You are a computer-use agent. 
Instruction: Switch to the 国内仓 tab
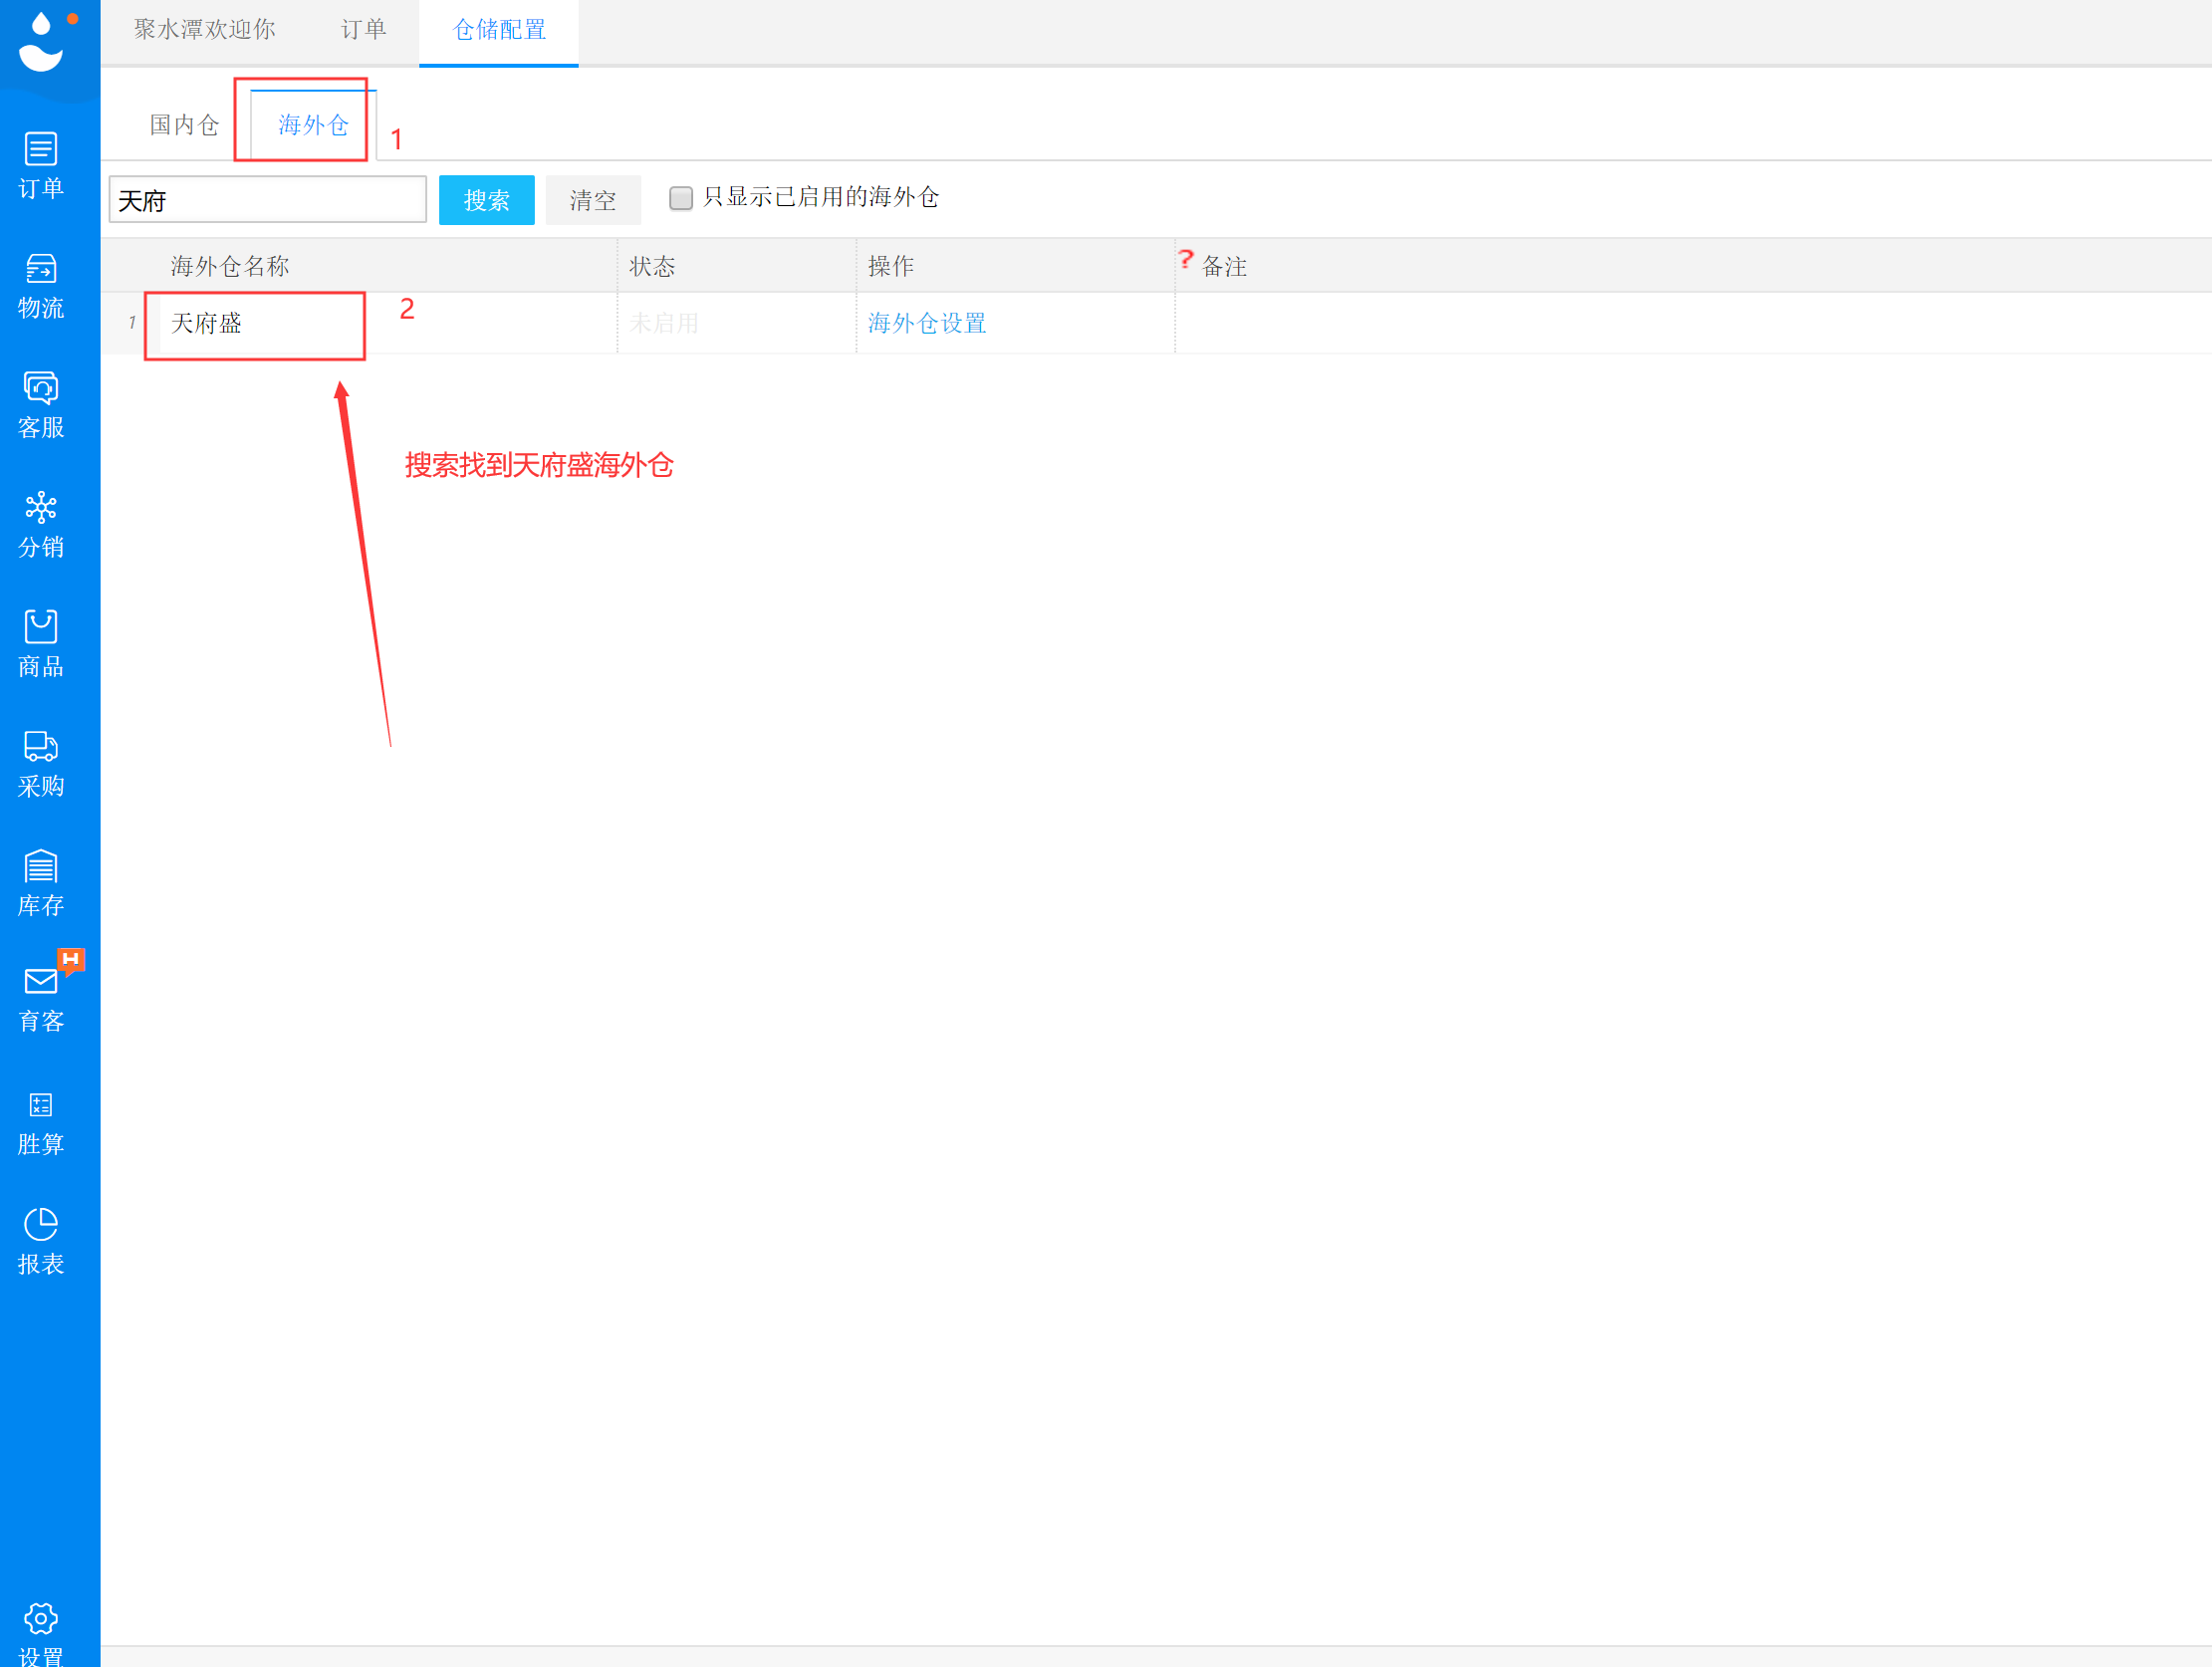point(182,124)
